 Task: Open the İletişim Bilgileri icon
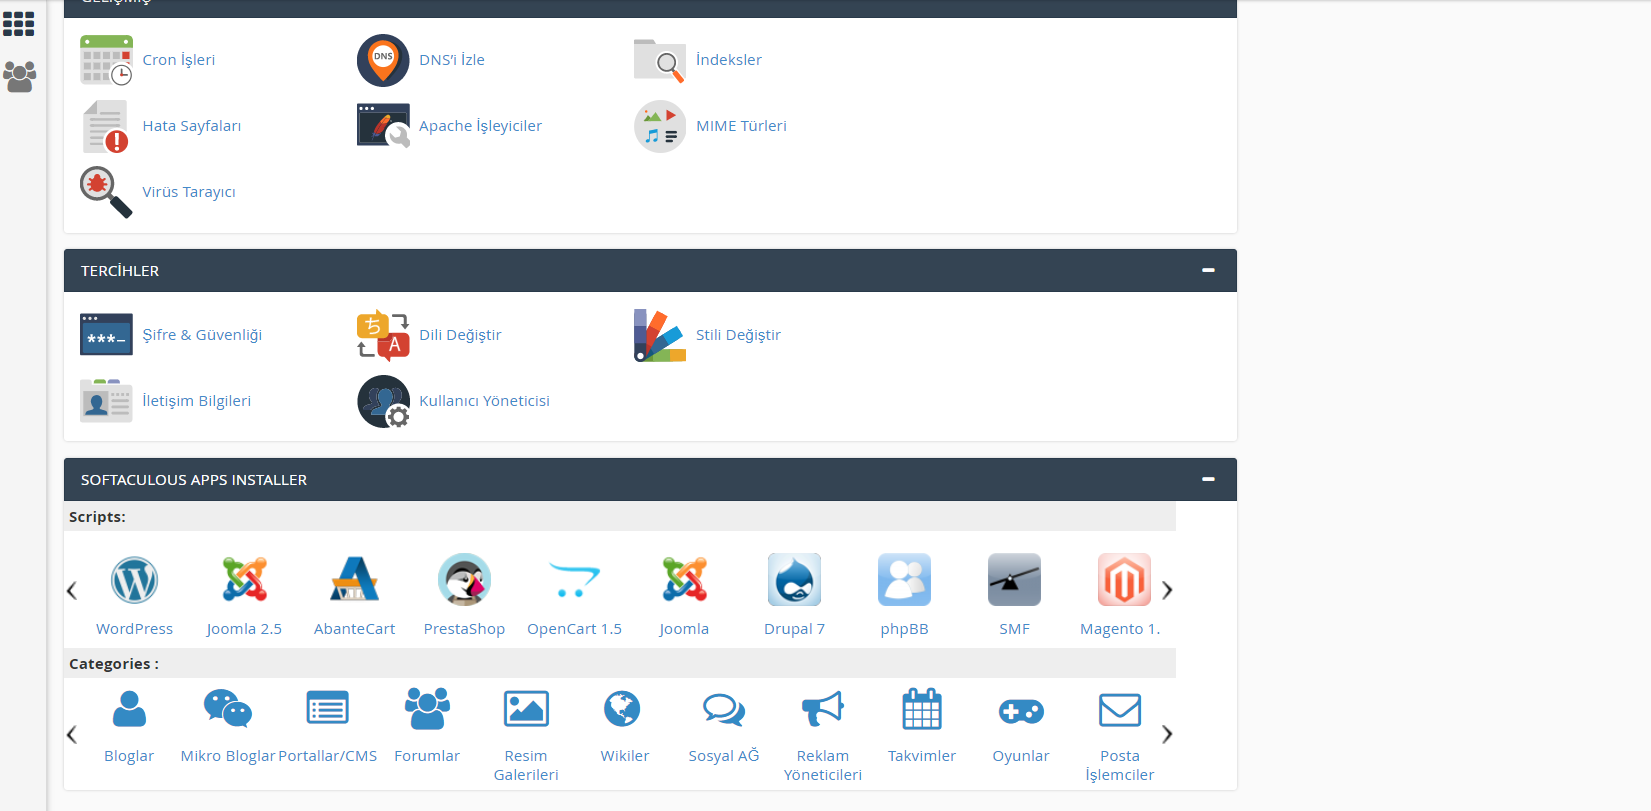point(106,401)
